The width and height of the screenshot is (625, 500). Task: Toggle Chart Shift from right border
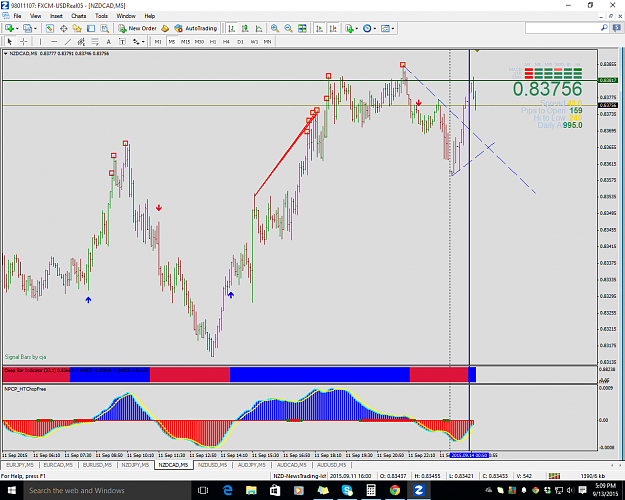pyautogui.click(x=333, y=28)
